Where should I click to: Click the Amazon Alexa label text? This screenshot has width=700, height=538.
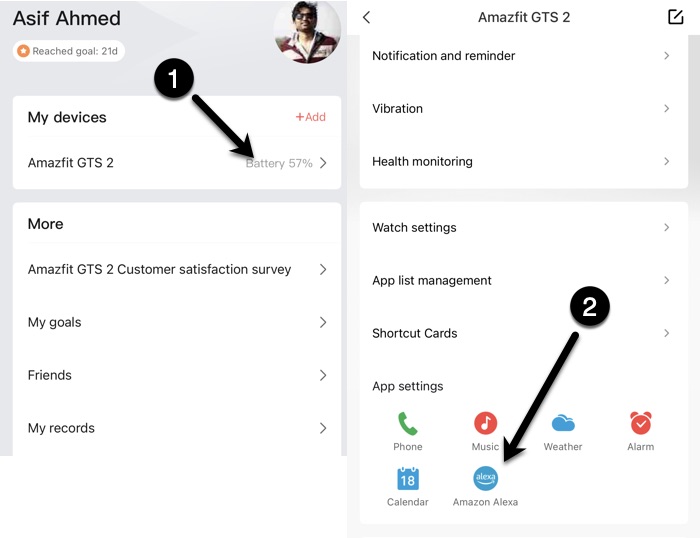pyautogui.click(x=485, y=502)
